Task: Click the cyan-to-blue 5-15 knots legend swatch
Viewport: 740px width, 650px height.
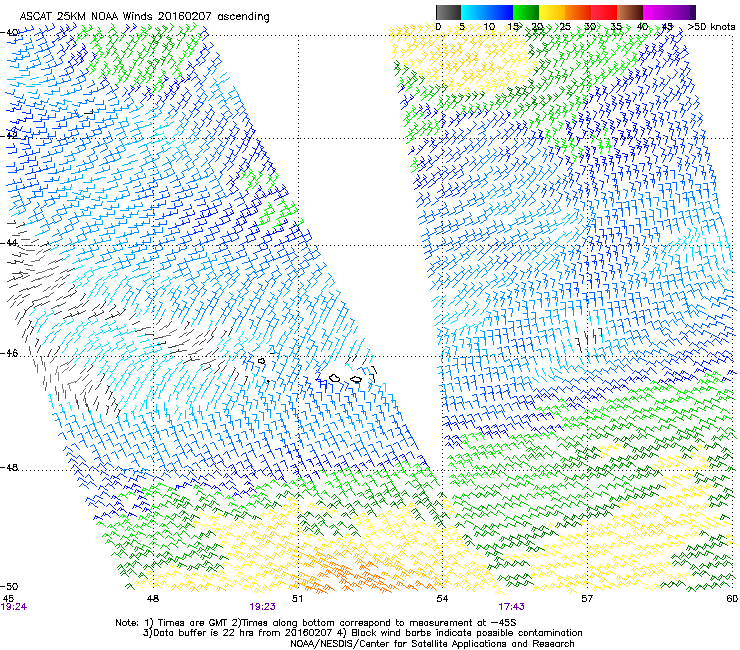Action: point(486,12)
